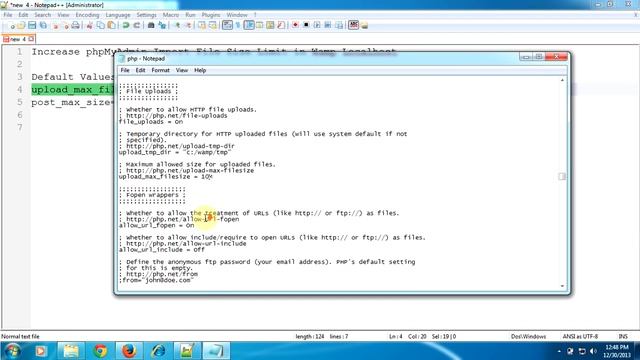Viewport: 640px width, 360px height.
Task: Open the Notepad++ Encoding menu
Action: (x=87, y=15)
